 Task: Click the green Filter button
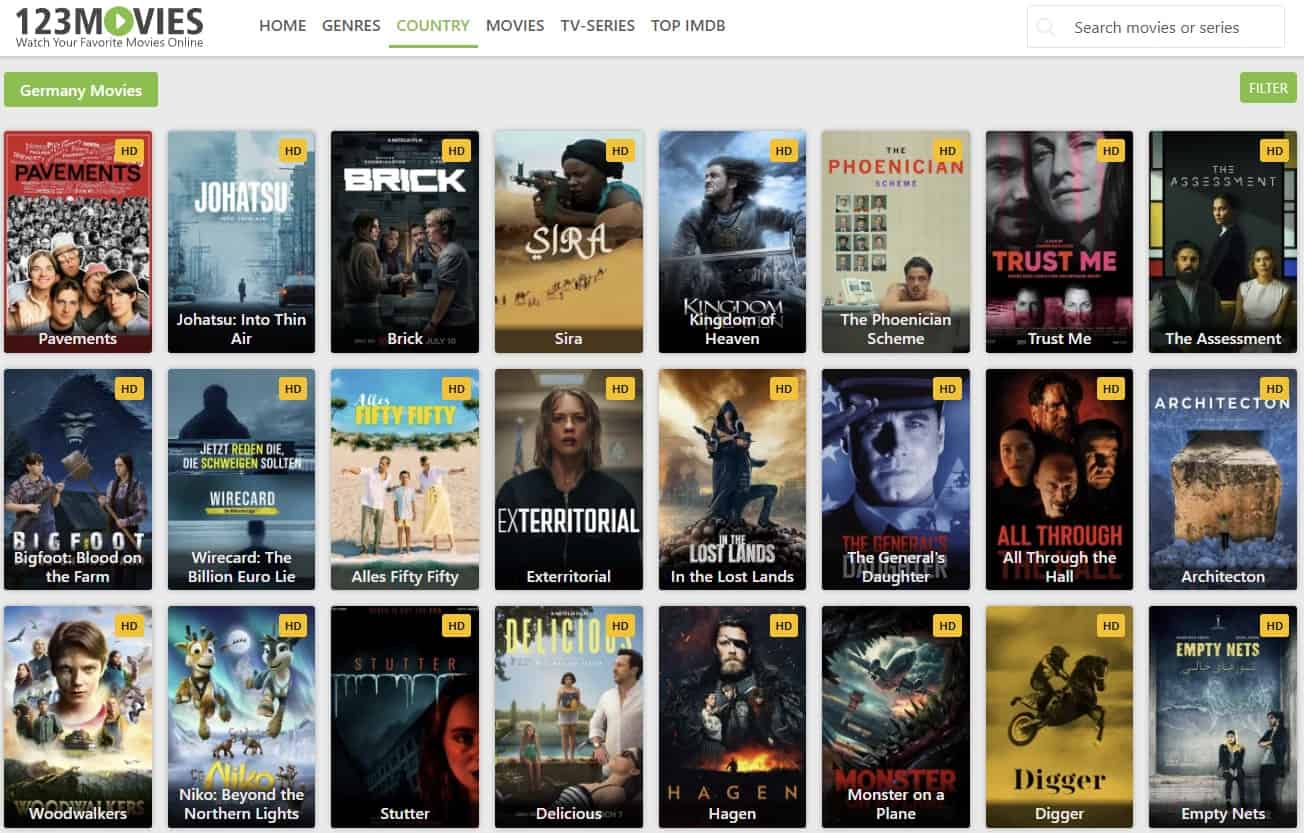[x=1268, y=88]
